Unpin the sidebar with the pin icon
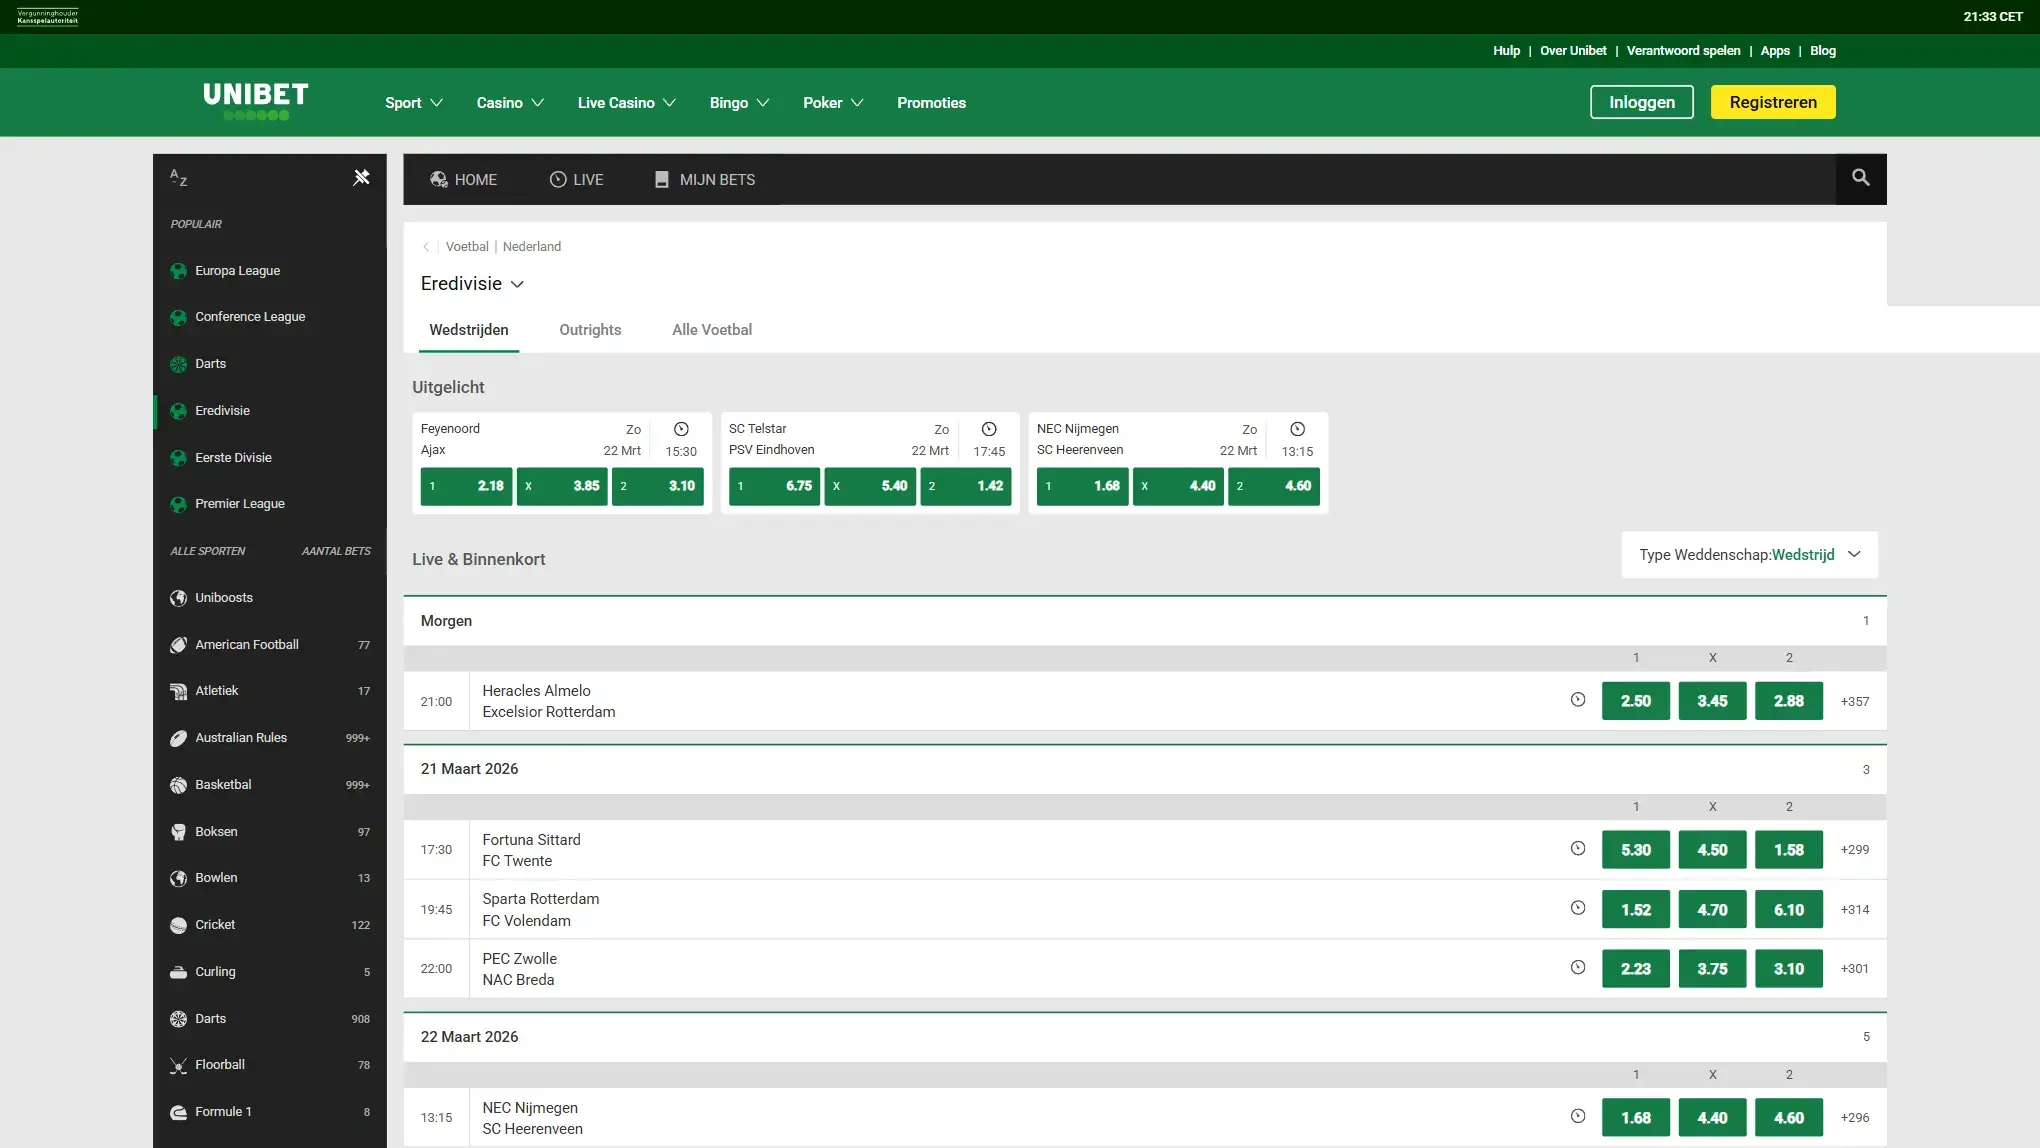The image size is (2040, 1148). 361,177
